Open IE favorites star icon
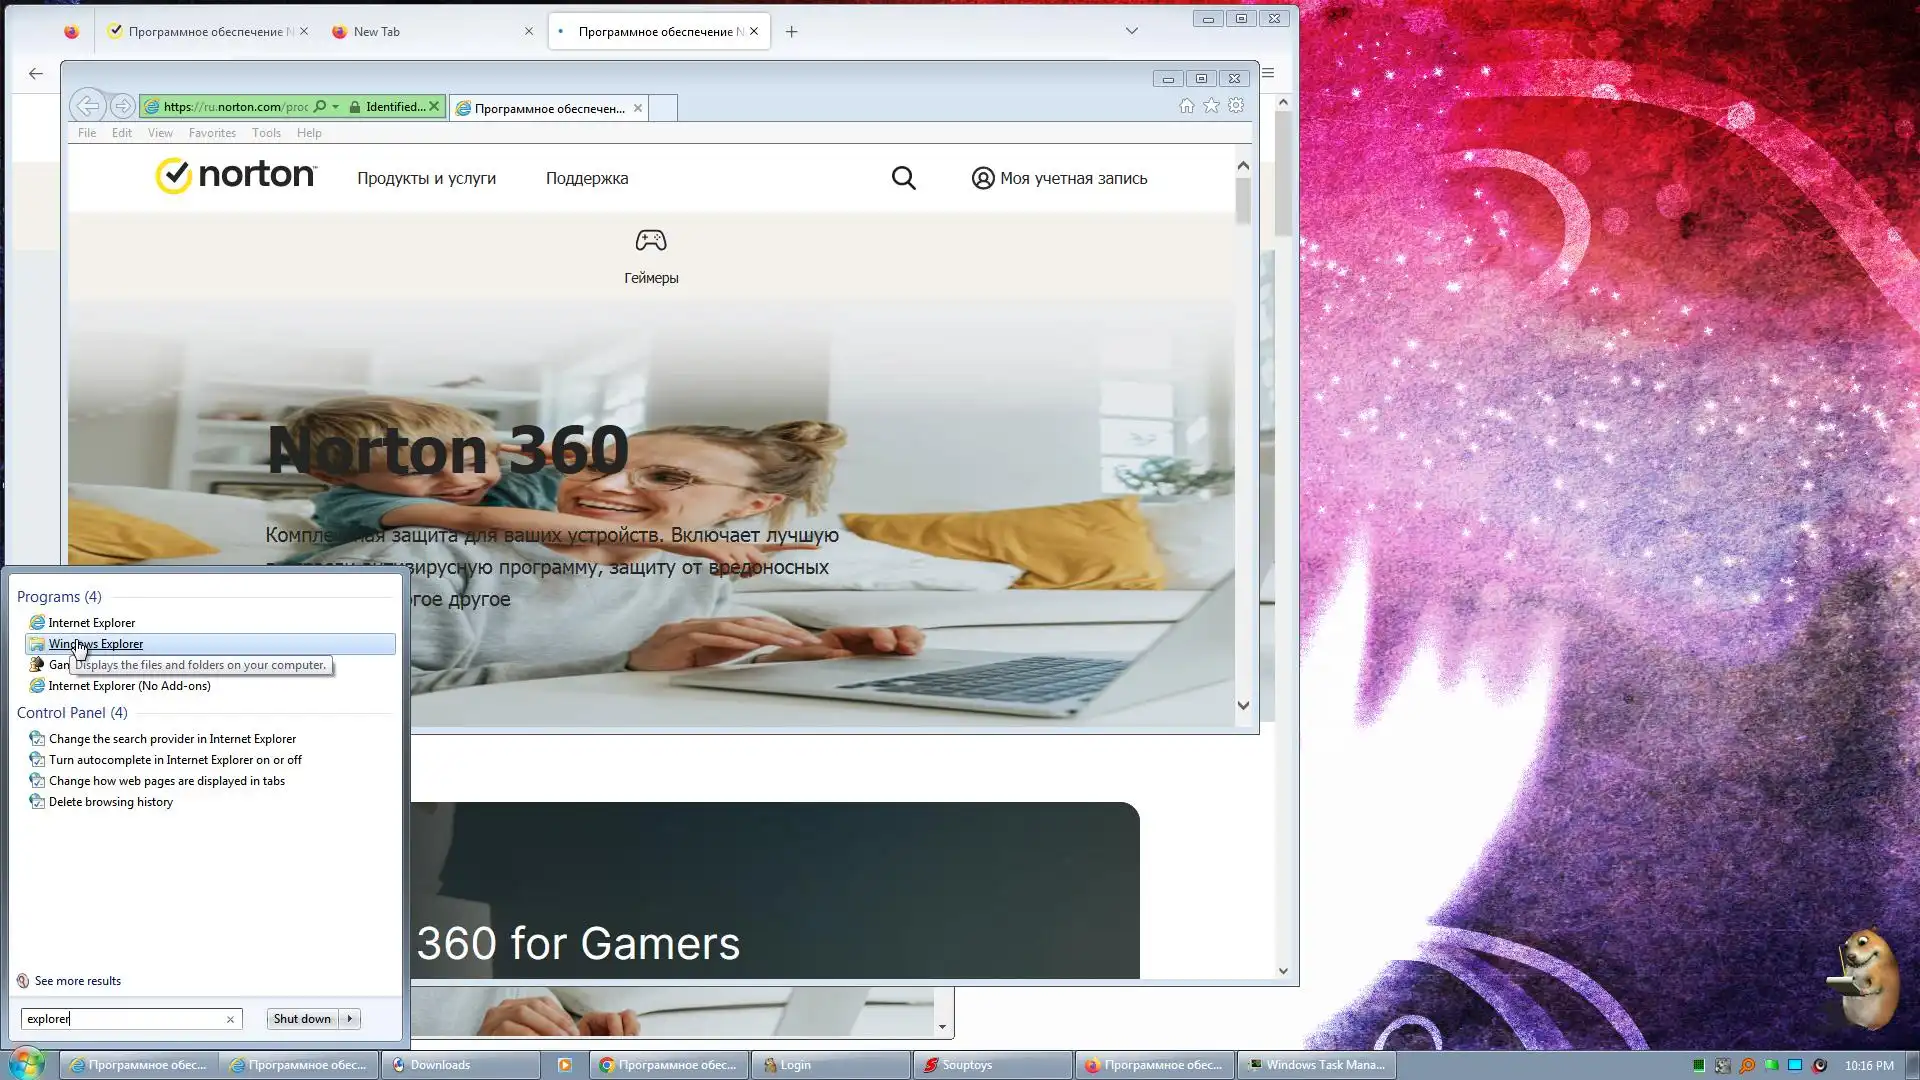 1211,106
